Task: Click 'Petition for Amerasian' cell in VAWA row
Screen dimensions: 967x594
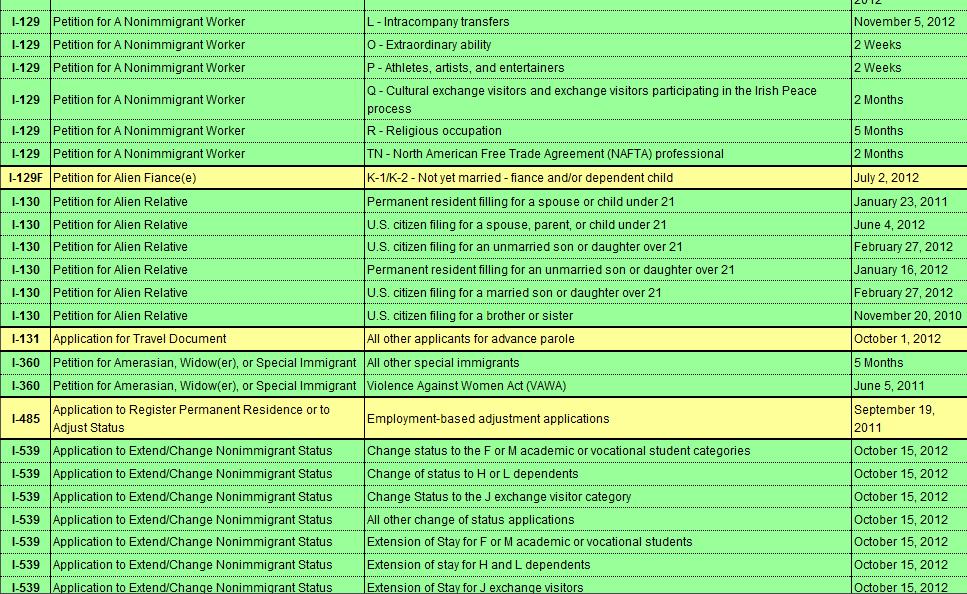Action: pos(207,386)
